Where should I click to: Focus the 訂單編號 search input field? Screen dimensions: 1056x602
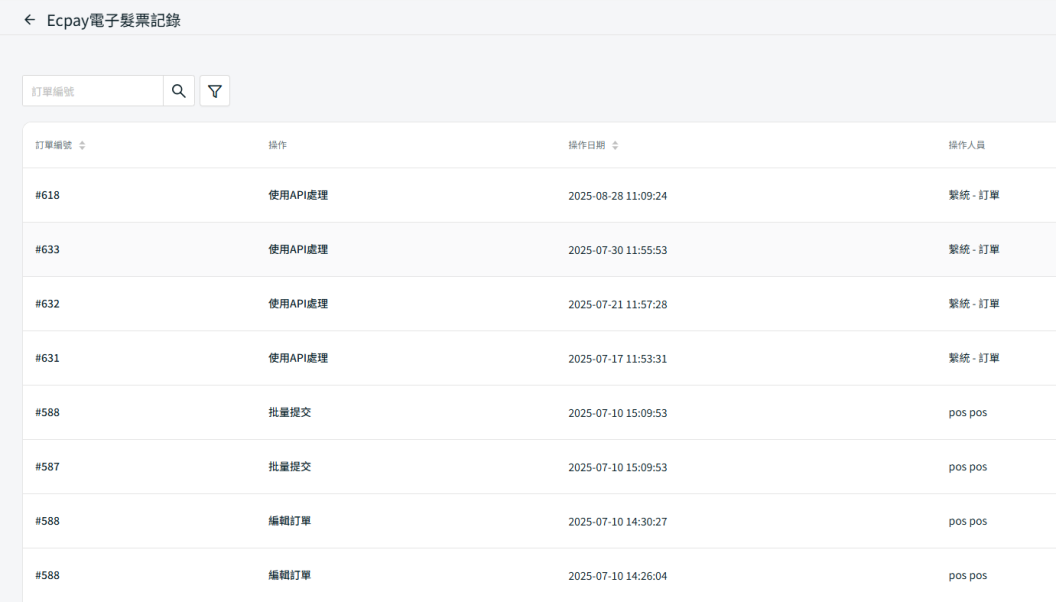point(92,91)
